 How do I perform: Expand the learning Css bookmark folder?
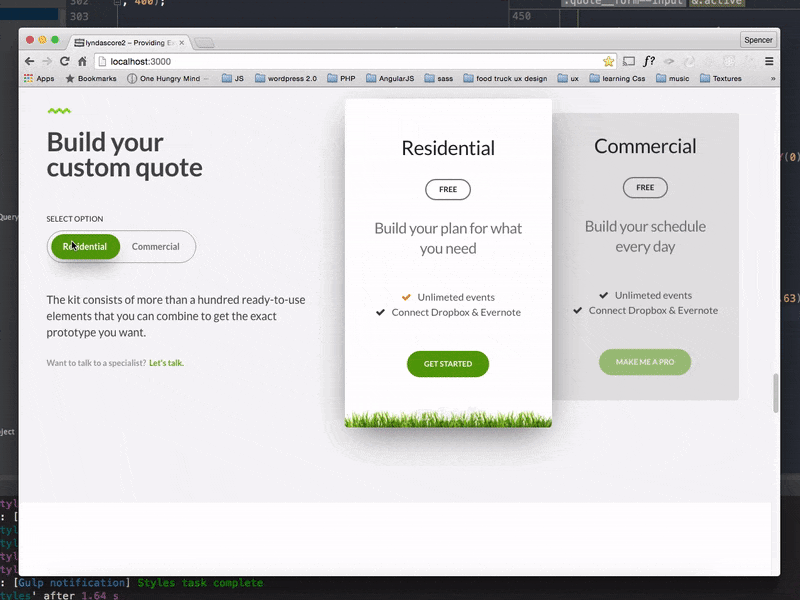click(x=617, y=79)
